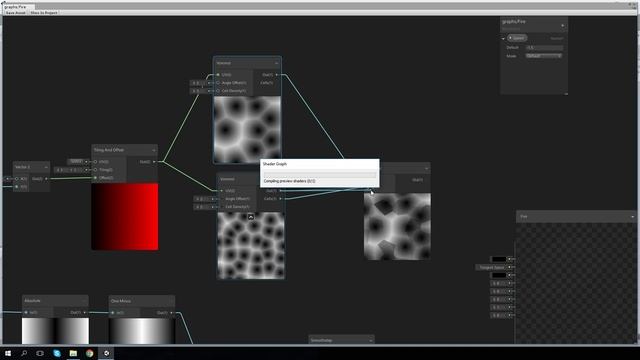Screen dimensions: 640x360
Task: Open Task View from the taskbar
Action: [40, 353]
